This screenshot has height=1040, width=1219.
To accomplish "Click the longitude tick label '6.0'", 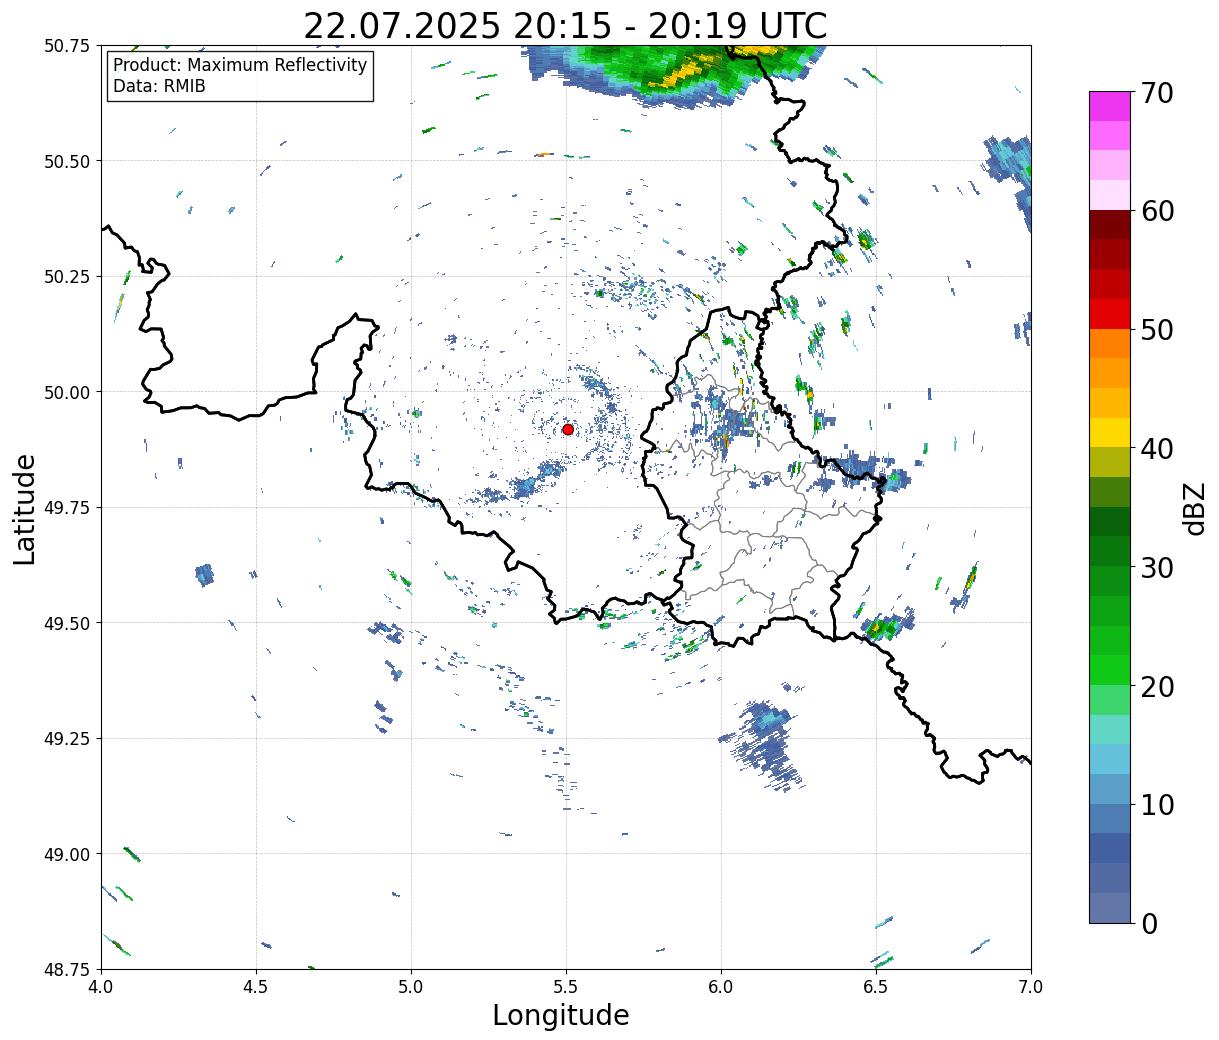I will [x=721, y=986].
